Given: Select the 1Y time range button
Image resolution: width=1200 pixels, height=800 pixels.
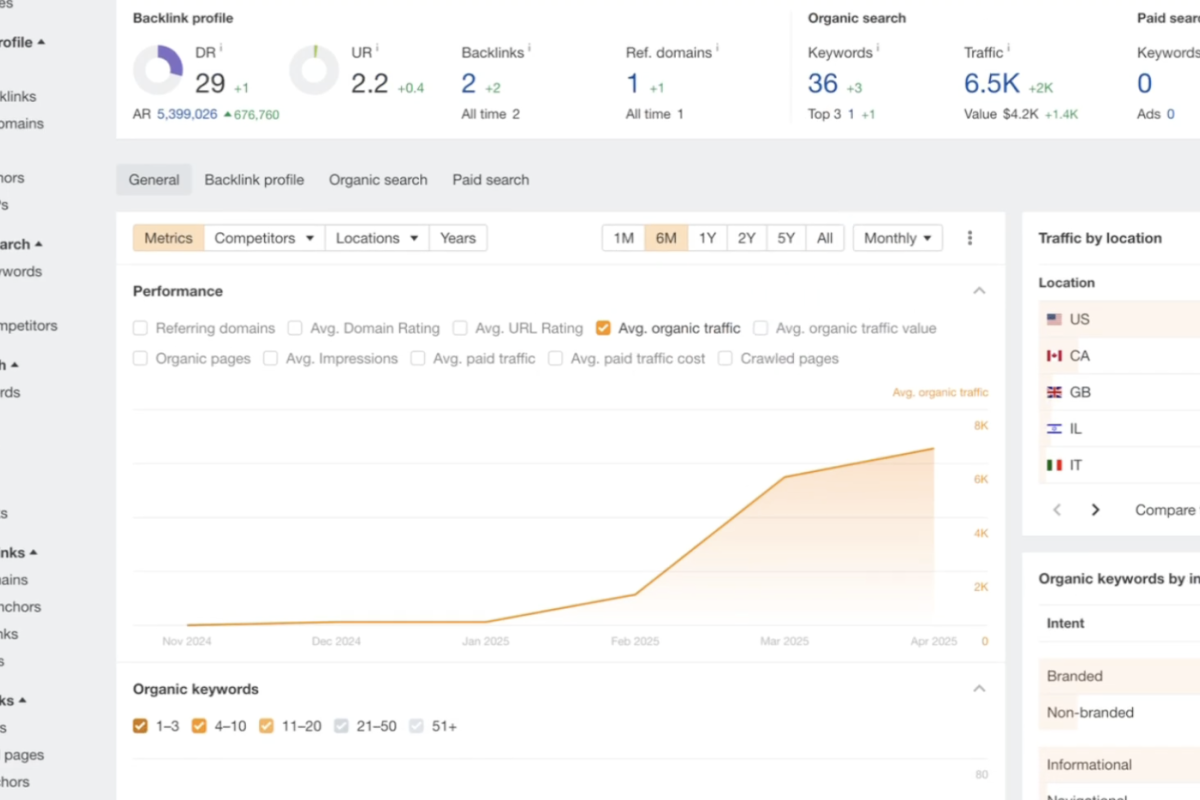Looking at the screenshot, I should click(707, 238).
